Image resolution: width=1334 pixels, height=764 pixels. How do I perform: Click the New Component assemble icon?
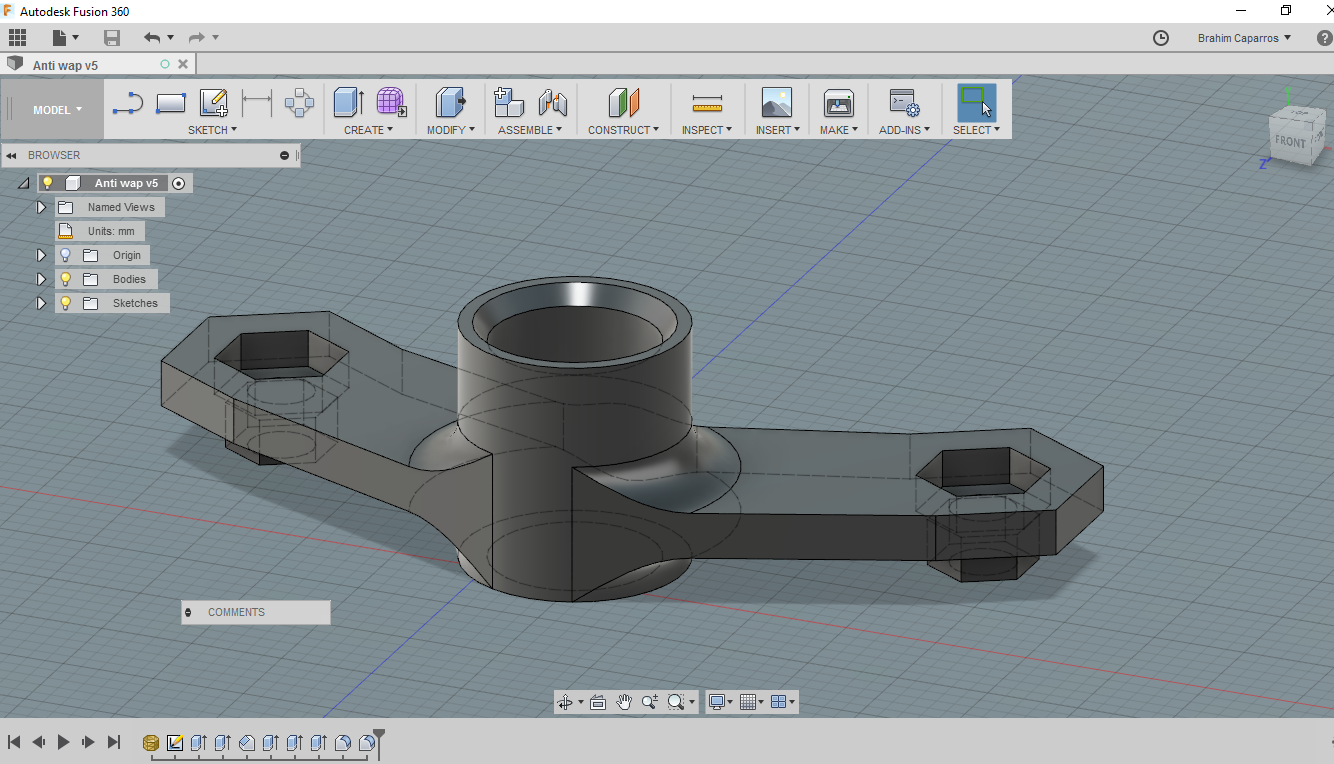pyautogui.click(x=509, y=102)
